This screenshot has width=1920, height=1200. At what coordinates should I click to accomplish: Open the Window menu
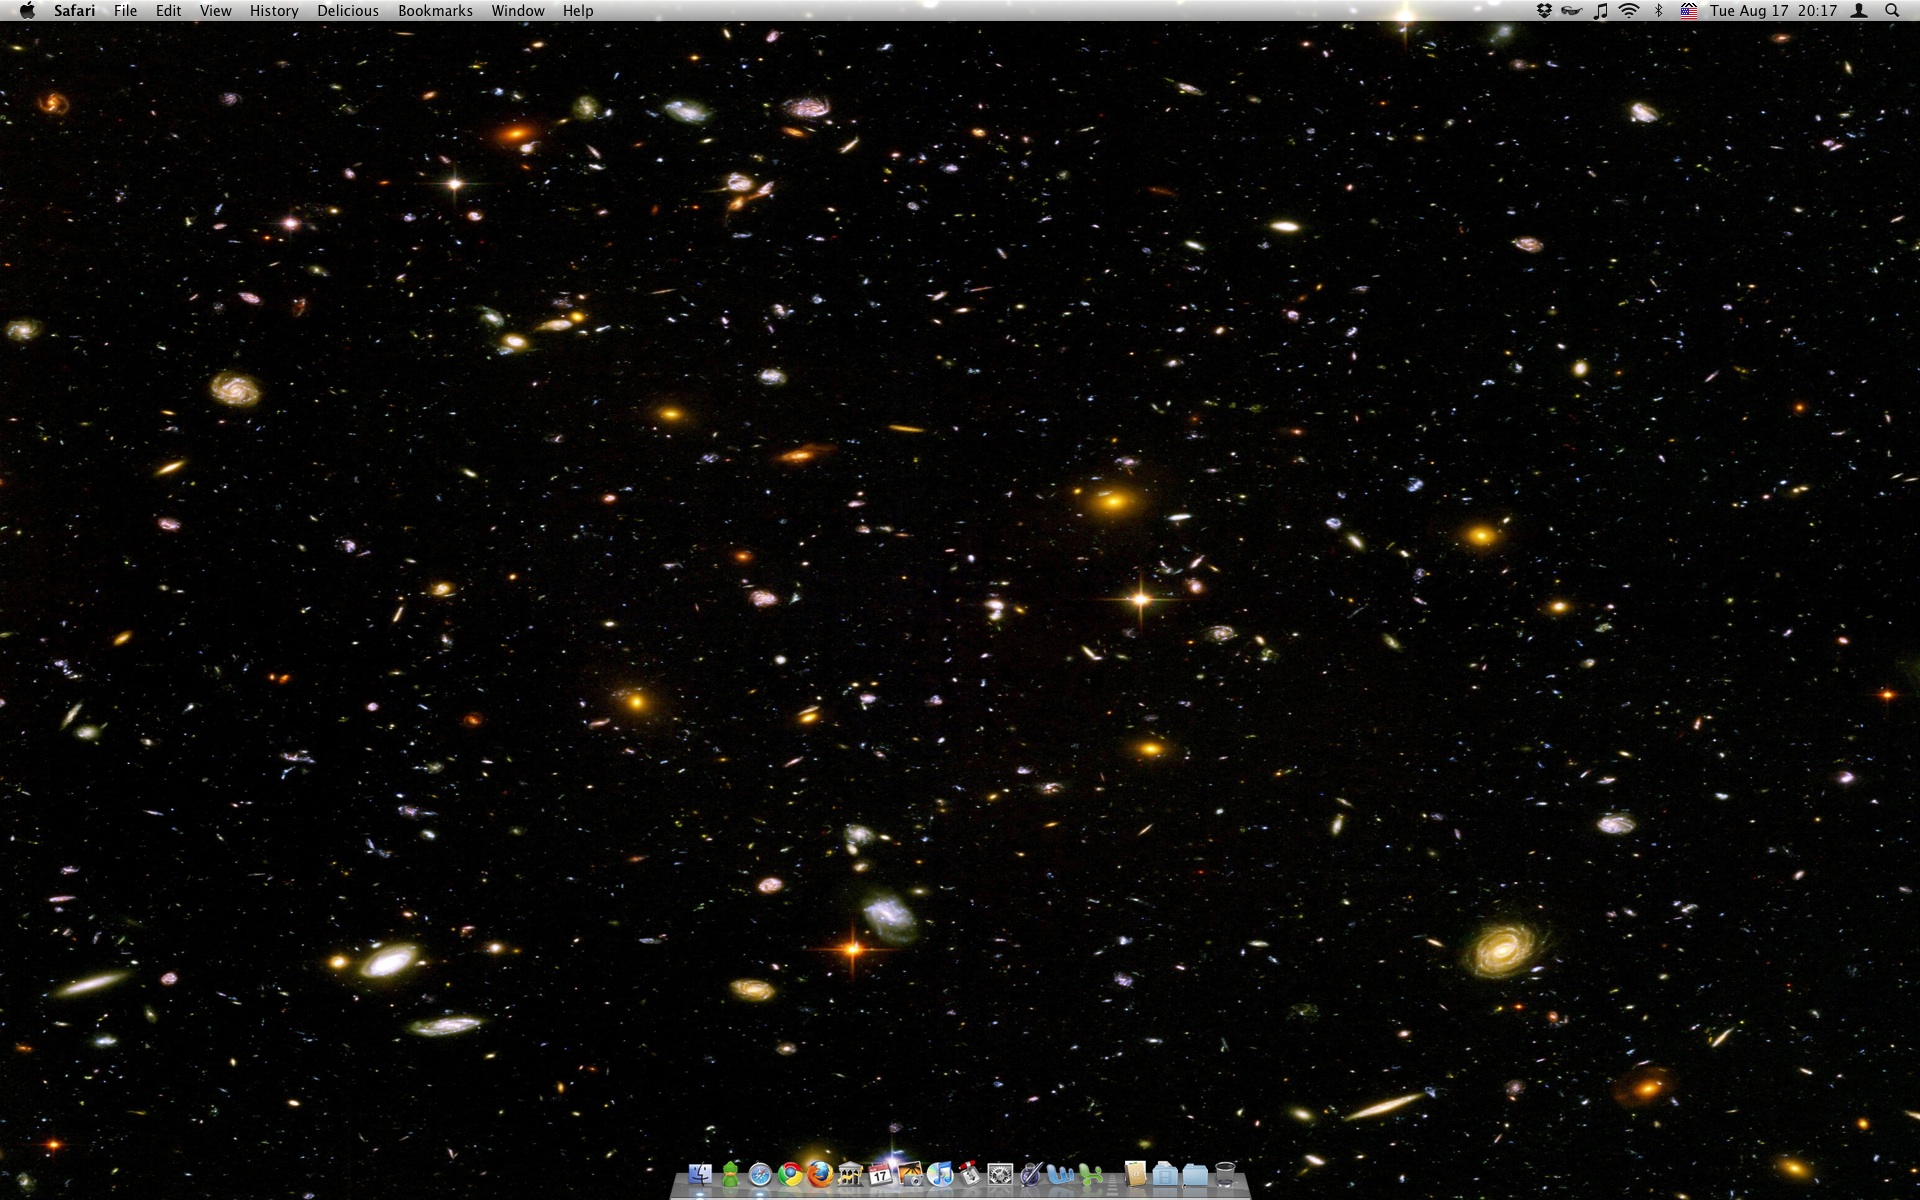518,11
